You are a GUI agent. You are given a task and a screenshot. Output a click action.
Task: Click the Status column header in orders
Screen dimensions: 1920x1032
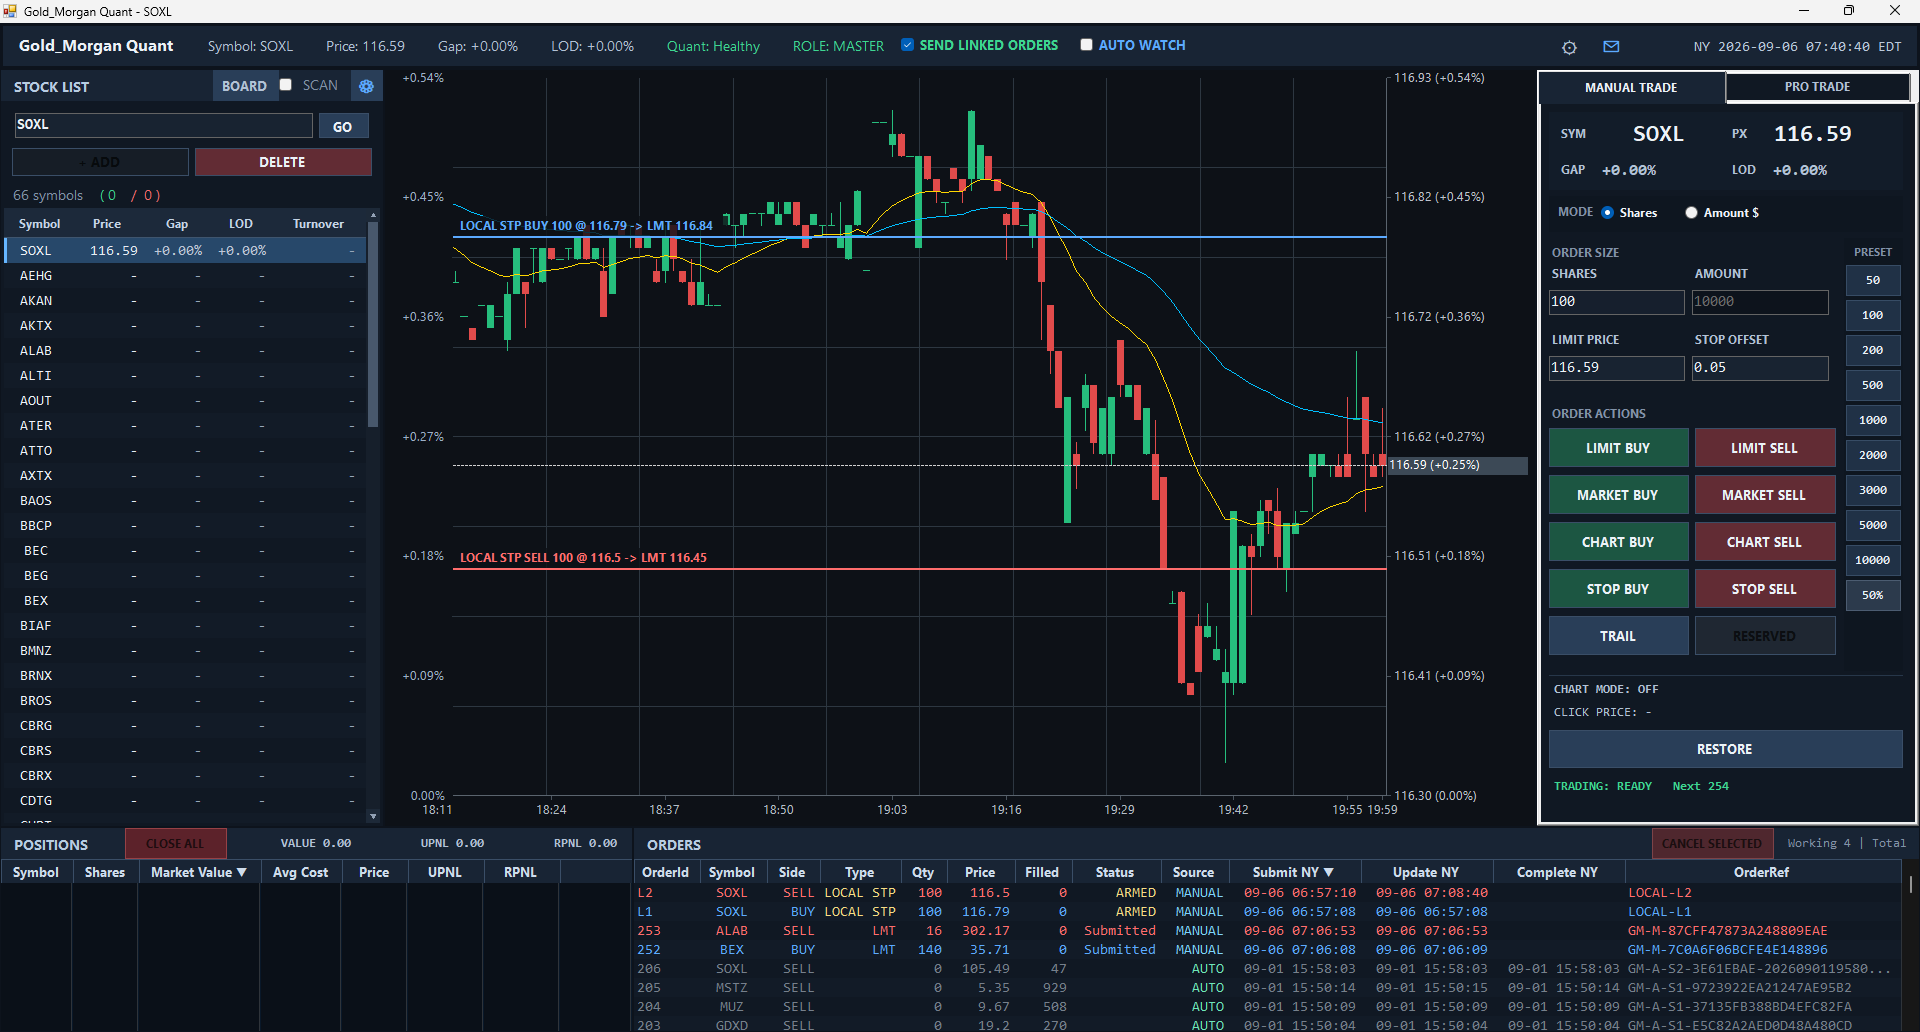pos(1114,872)
